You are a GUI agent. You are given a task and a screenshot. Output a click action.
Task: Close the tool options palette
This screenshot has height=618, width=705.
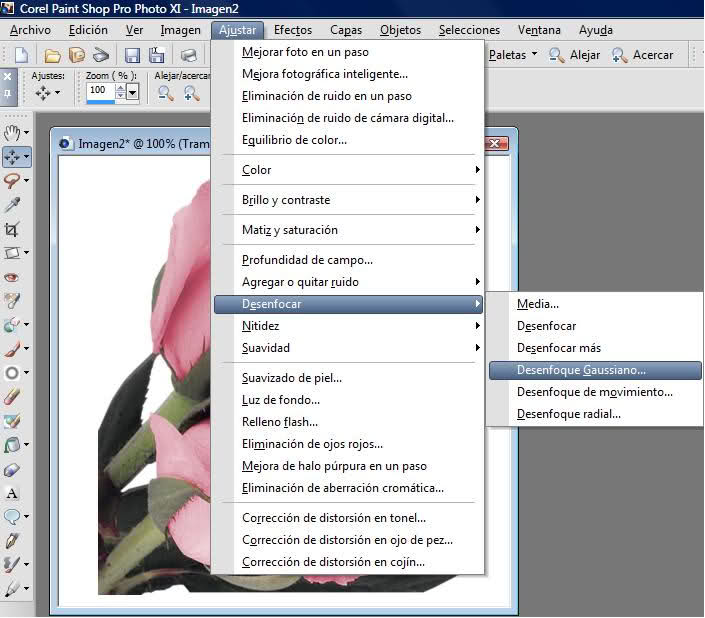coord(7,77)
